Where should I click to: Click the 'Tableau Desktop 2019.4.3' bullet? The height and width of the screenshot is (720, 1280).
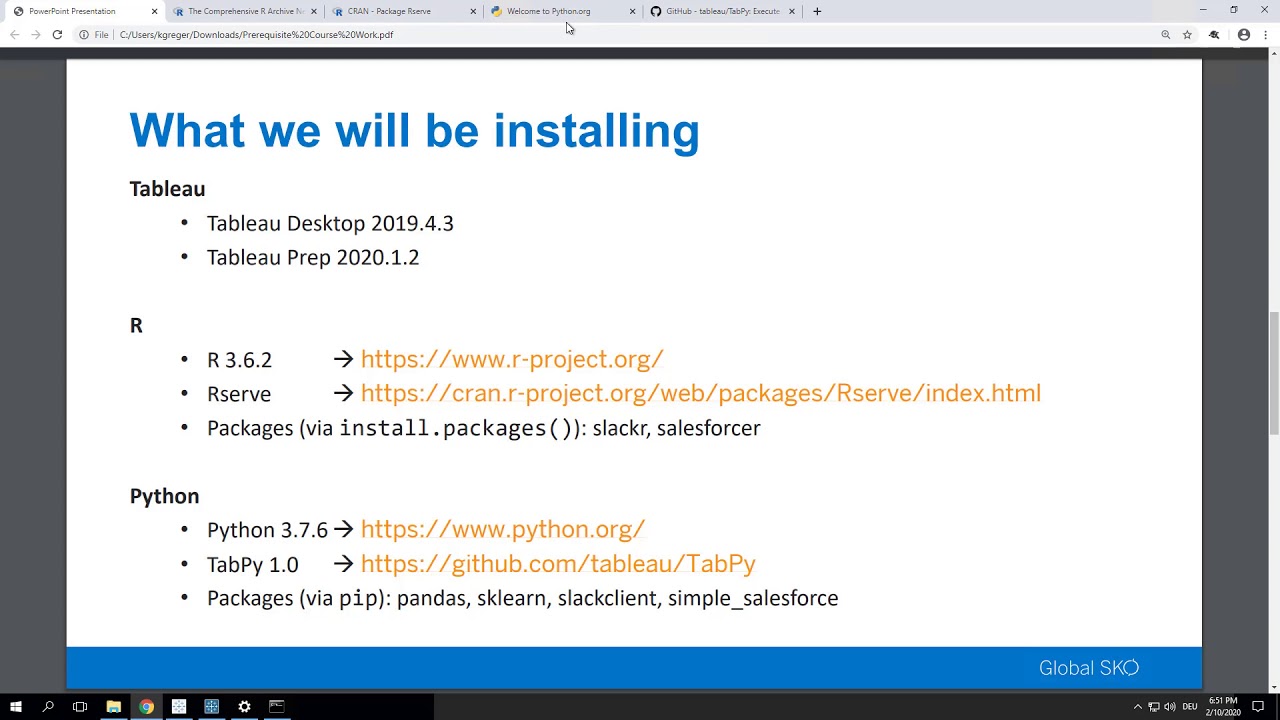point(330,223)
